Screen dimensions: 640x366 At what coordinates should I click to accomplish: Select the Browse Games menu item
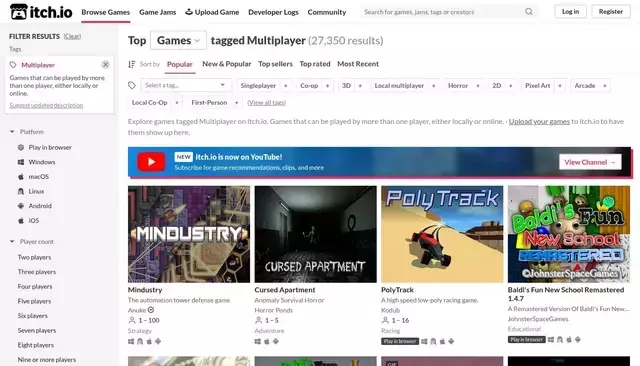(106, 12)
